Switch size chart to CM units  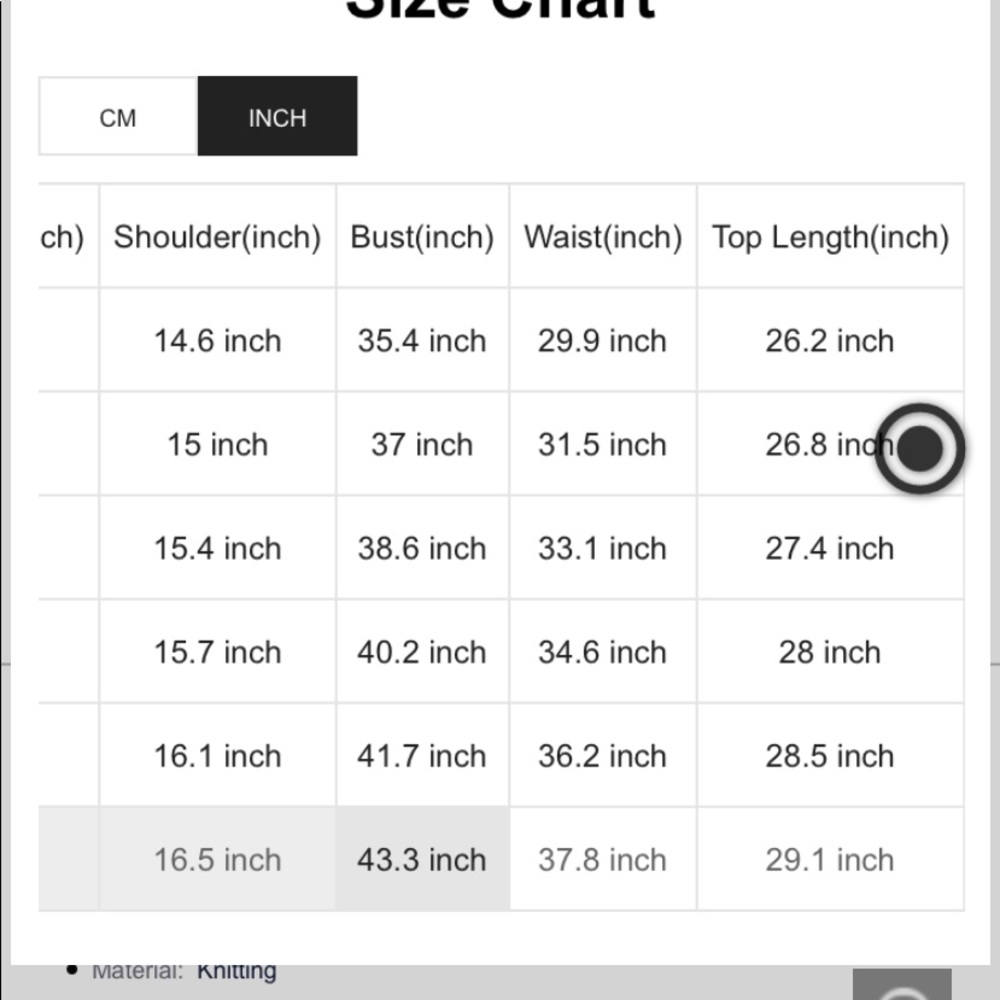coord(118,116)
